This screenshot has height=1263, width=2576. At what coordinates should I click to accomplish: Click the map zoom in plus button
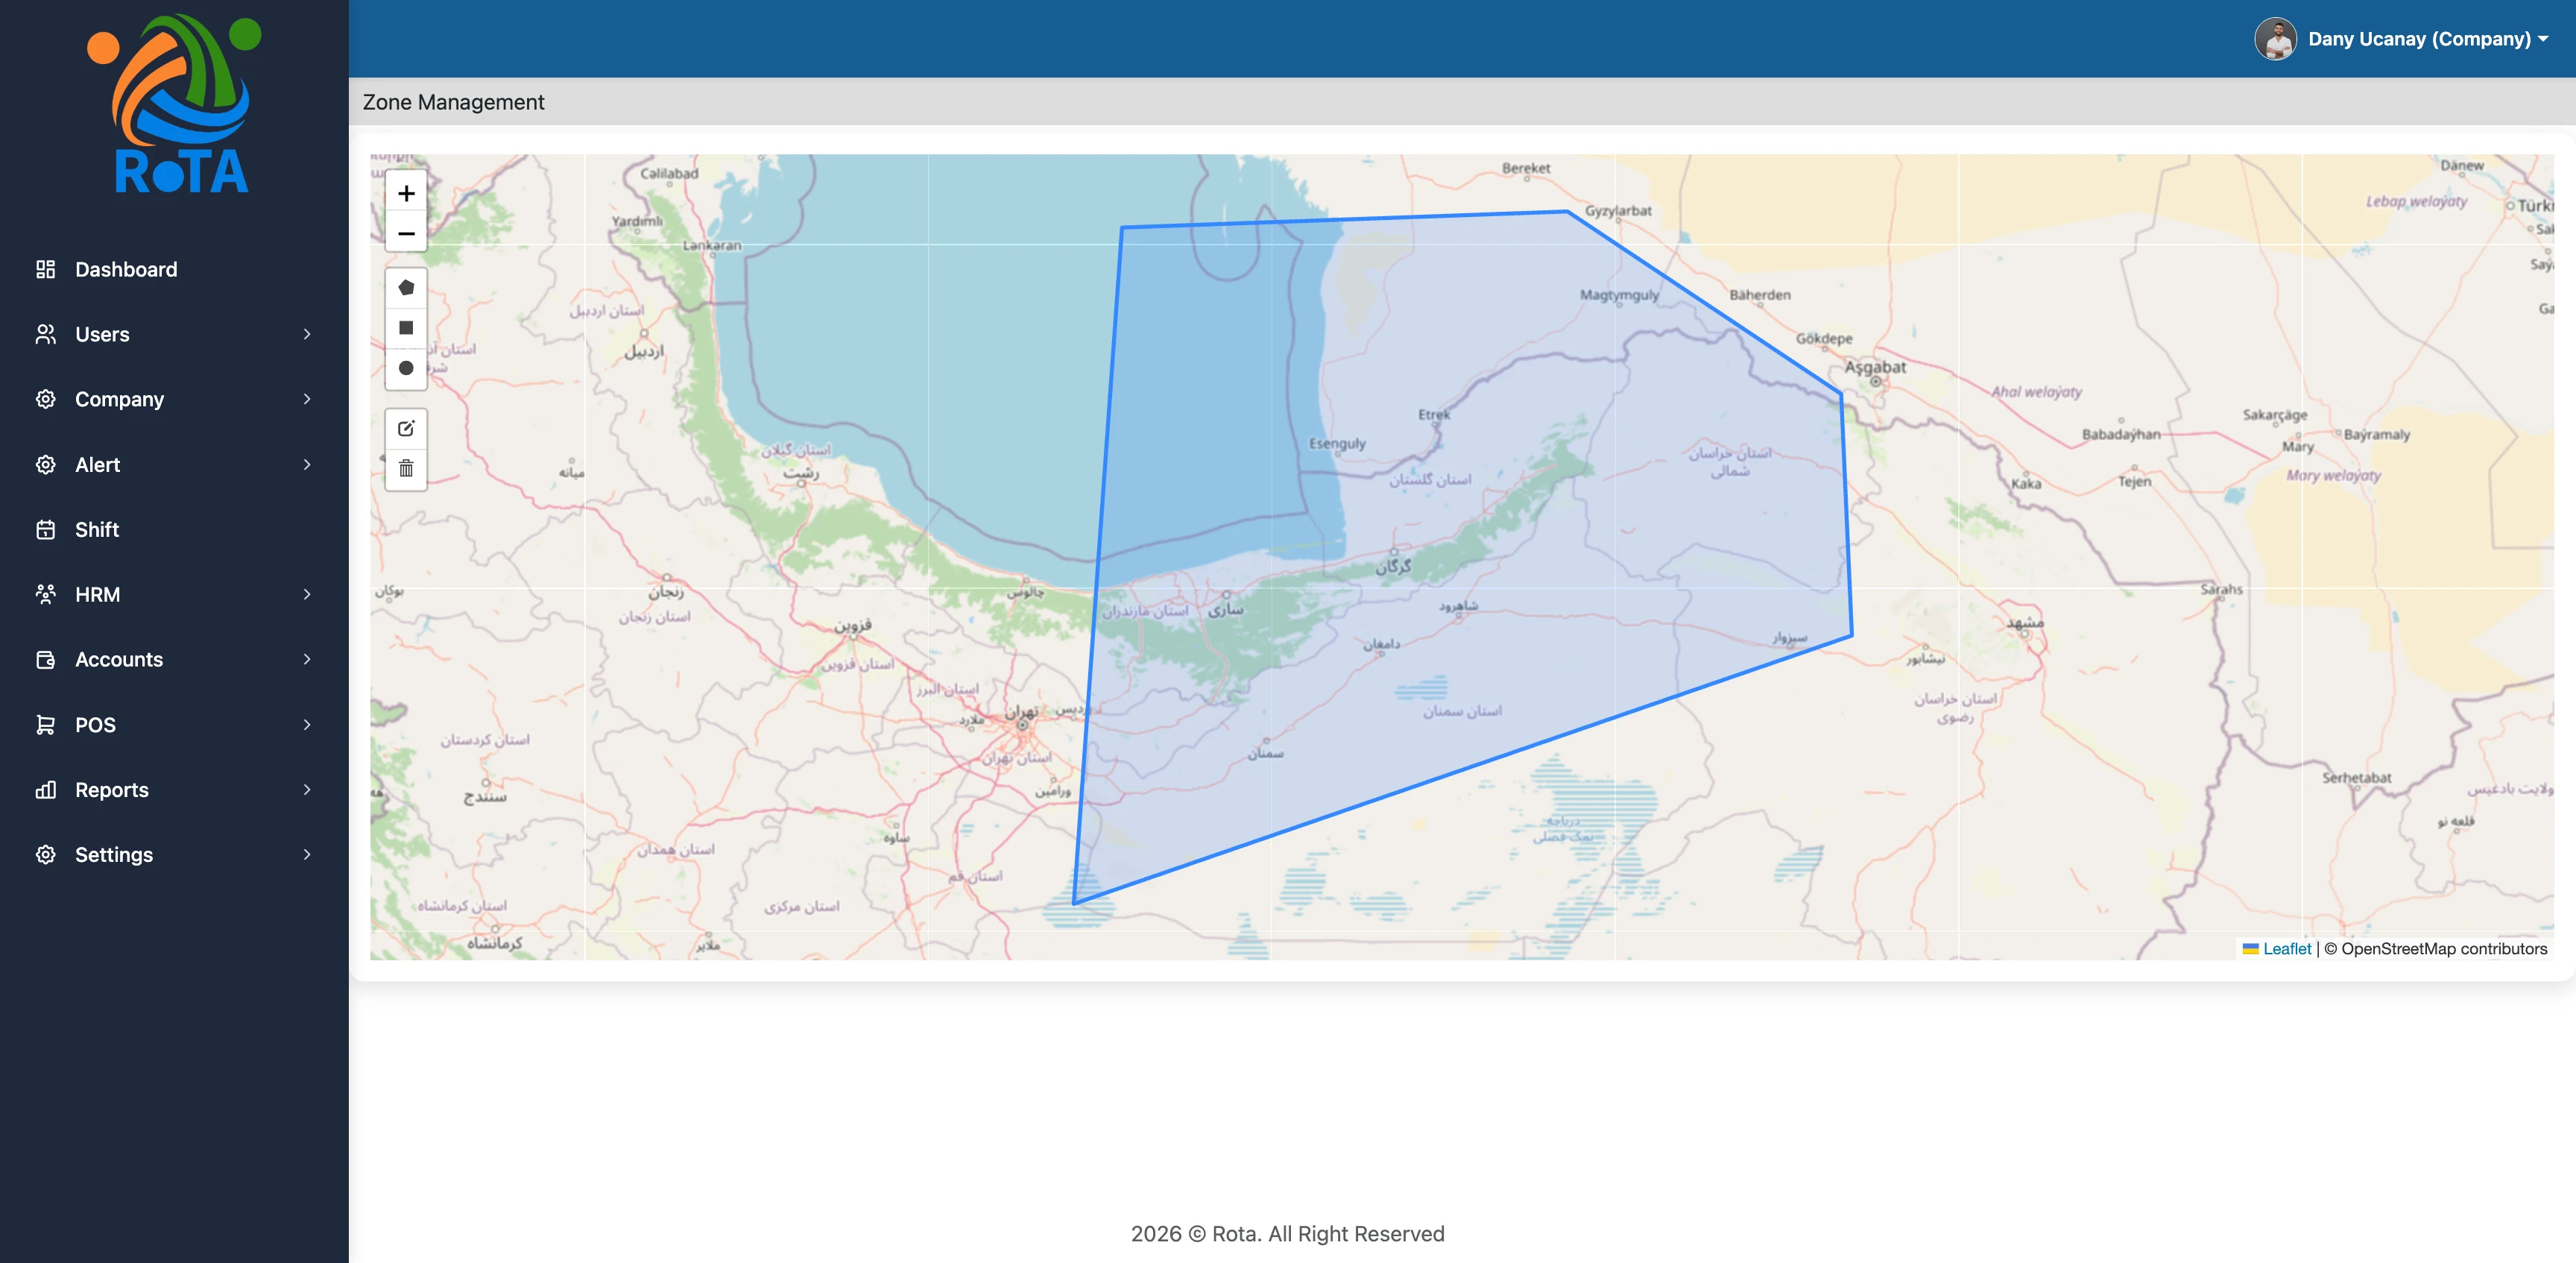(x=406, y=193)
